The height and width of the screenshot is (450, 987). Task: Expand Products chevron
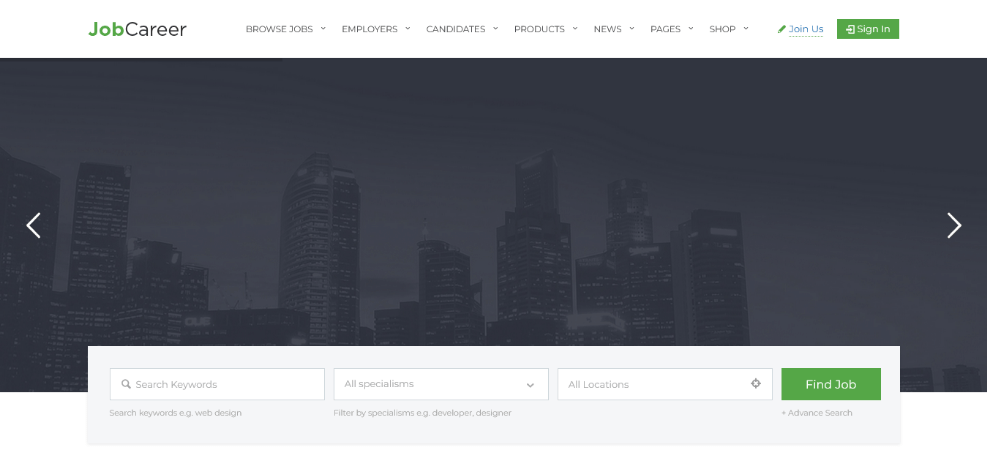(x=575, y=28)
